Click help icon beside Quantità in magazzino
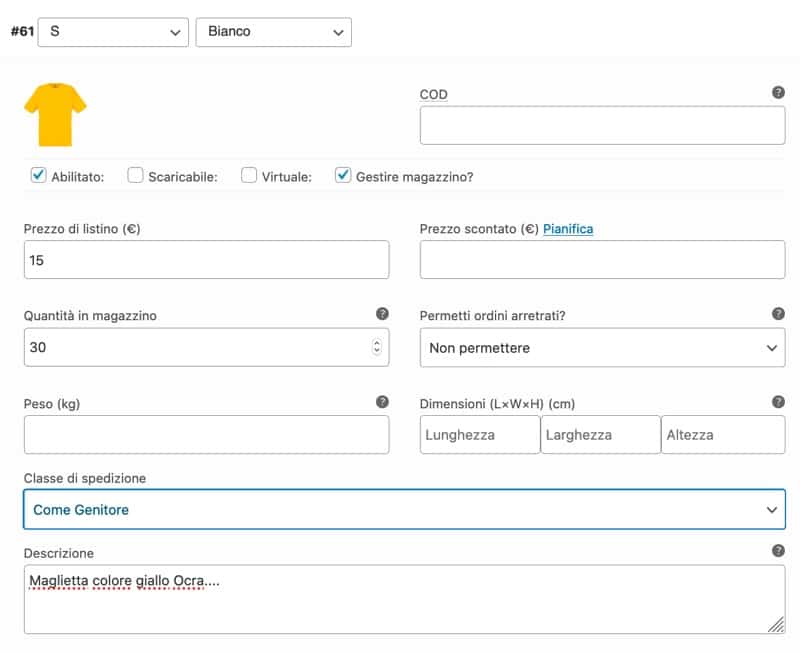The image size is (800, 653). 382,314
